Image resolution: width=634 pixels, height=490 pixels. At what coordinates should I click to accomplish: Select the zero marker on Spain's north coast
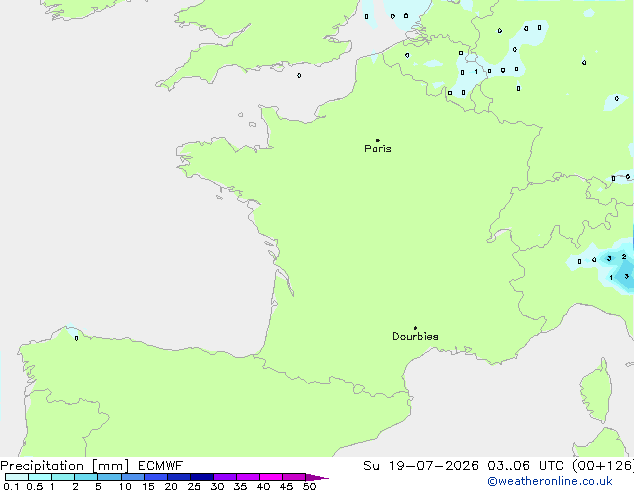click(76, 338)
